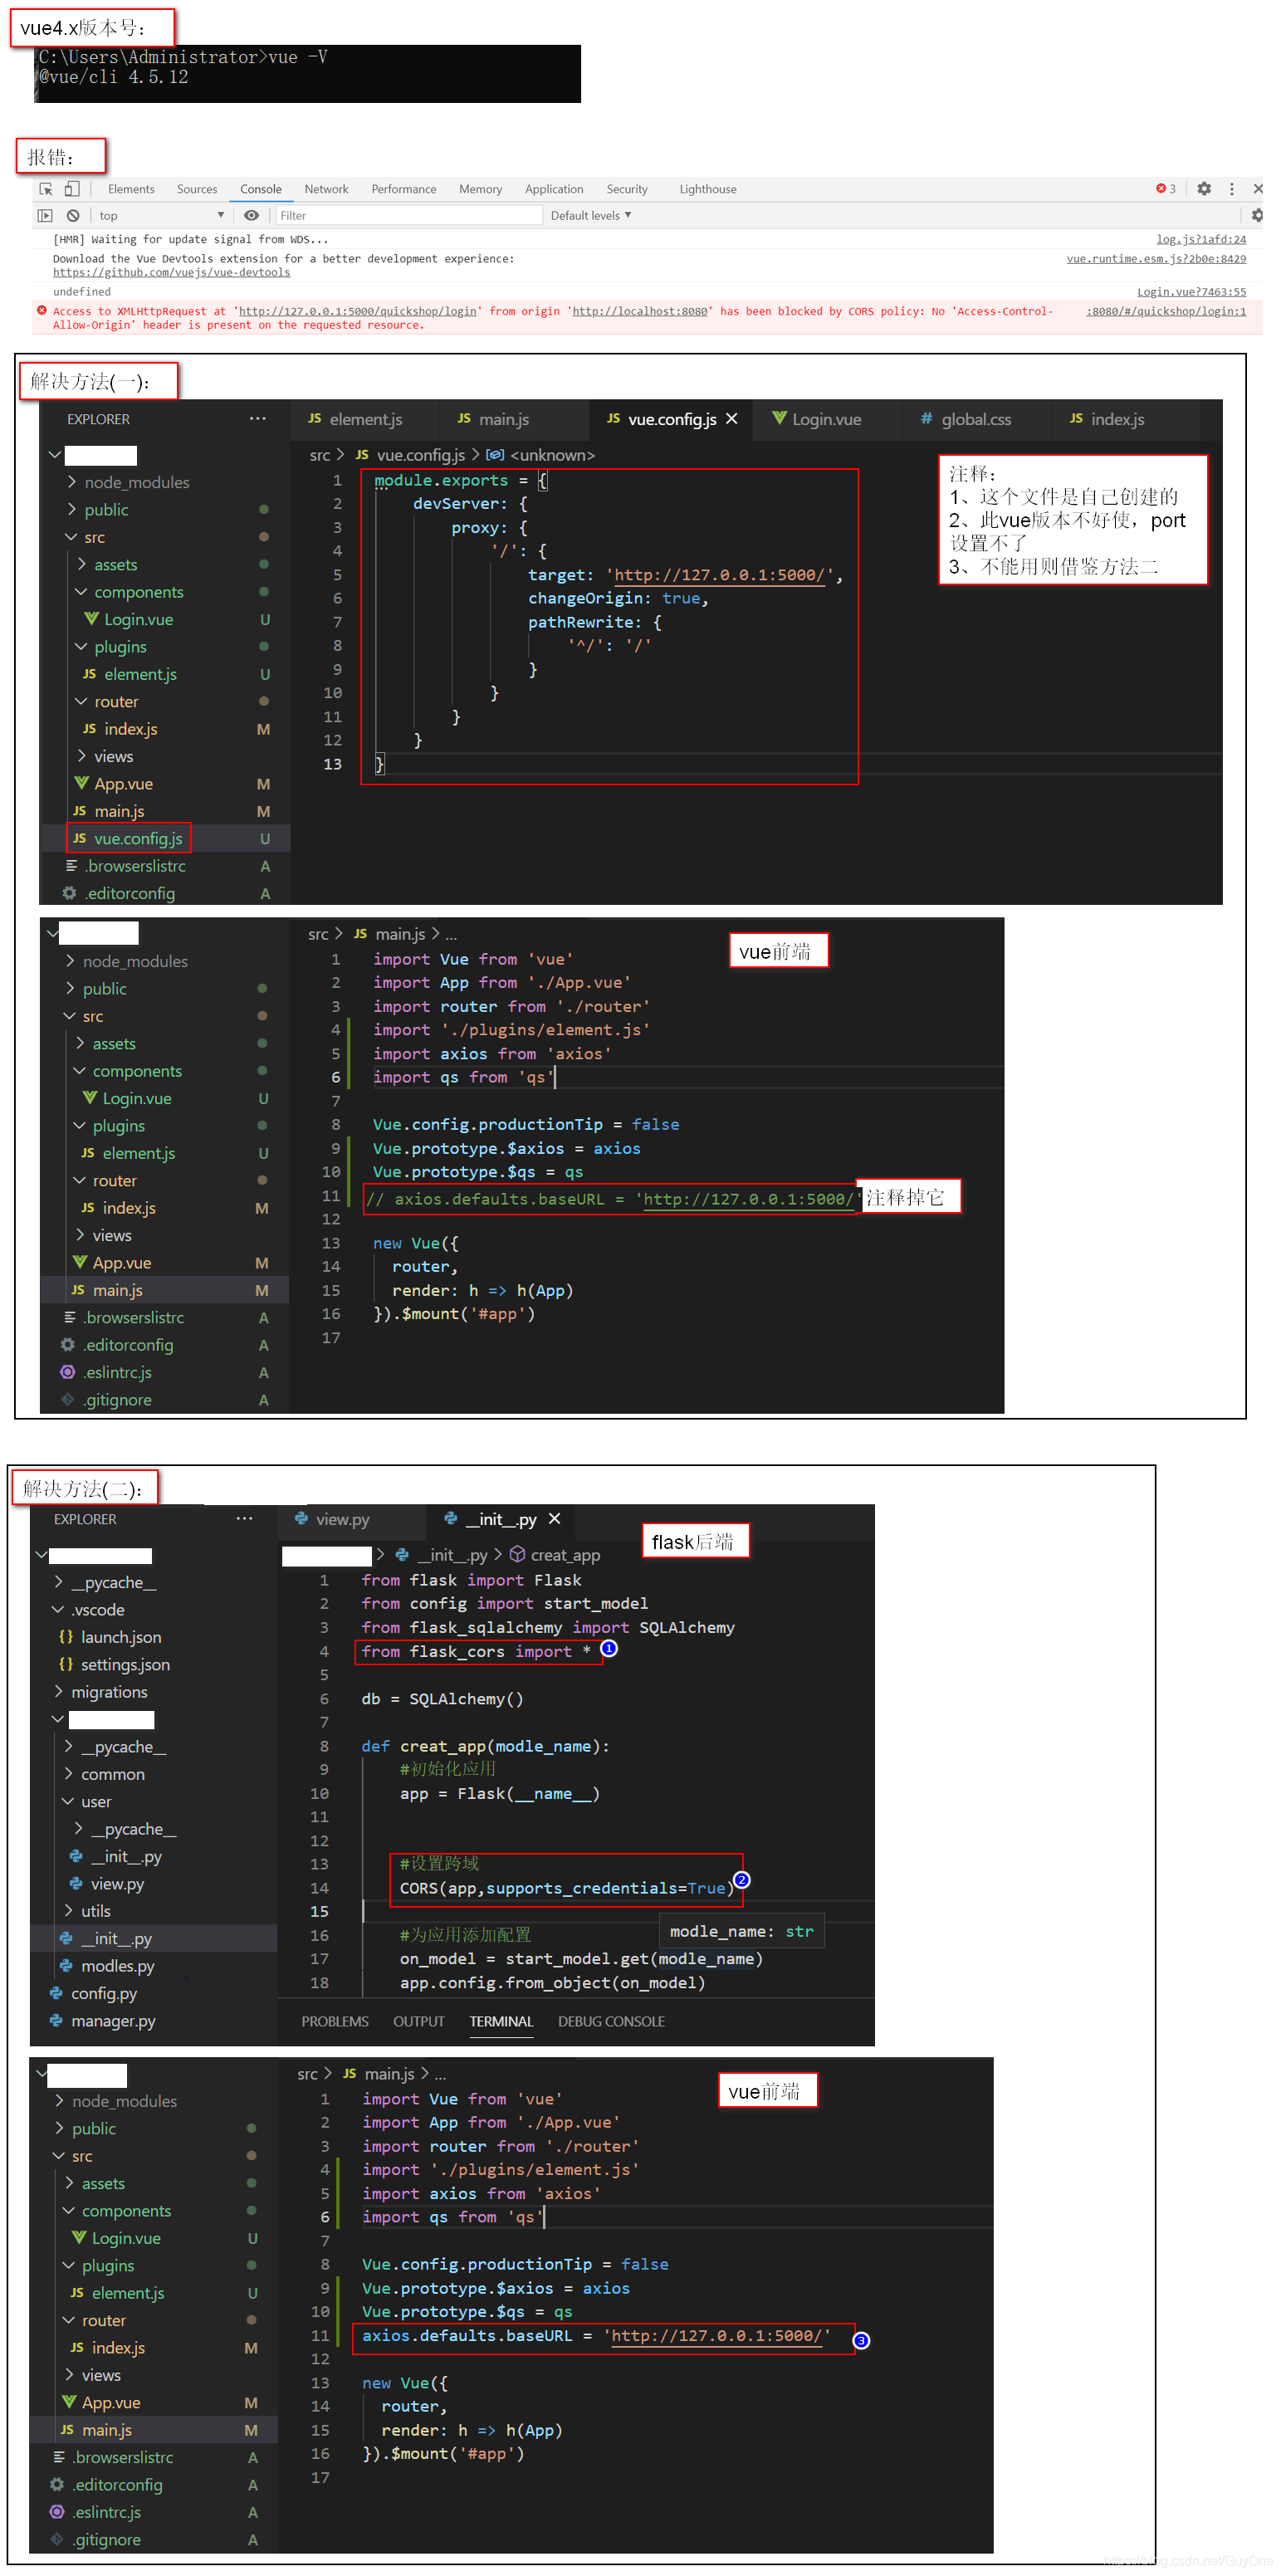Image resolution: width=1281 pixels, height=2576 pixels.
Task: Toggle the DevTools device toolbar icon
Action: [72, 189]
